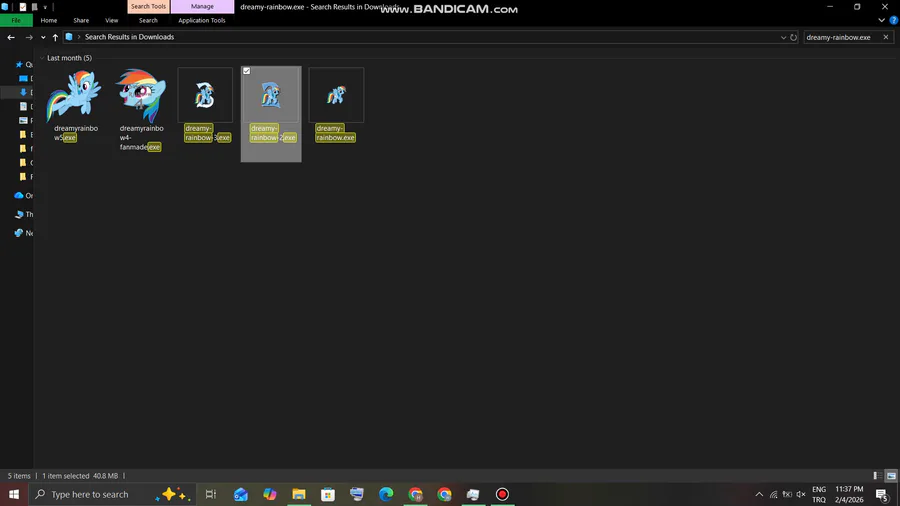Viewport: 900px width, 506px height.
Task: Open the View ribbon tab
Action: pyautogui.click(x=111, y=20)
